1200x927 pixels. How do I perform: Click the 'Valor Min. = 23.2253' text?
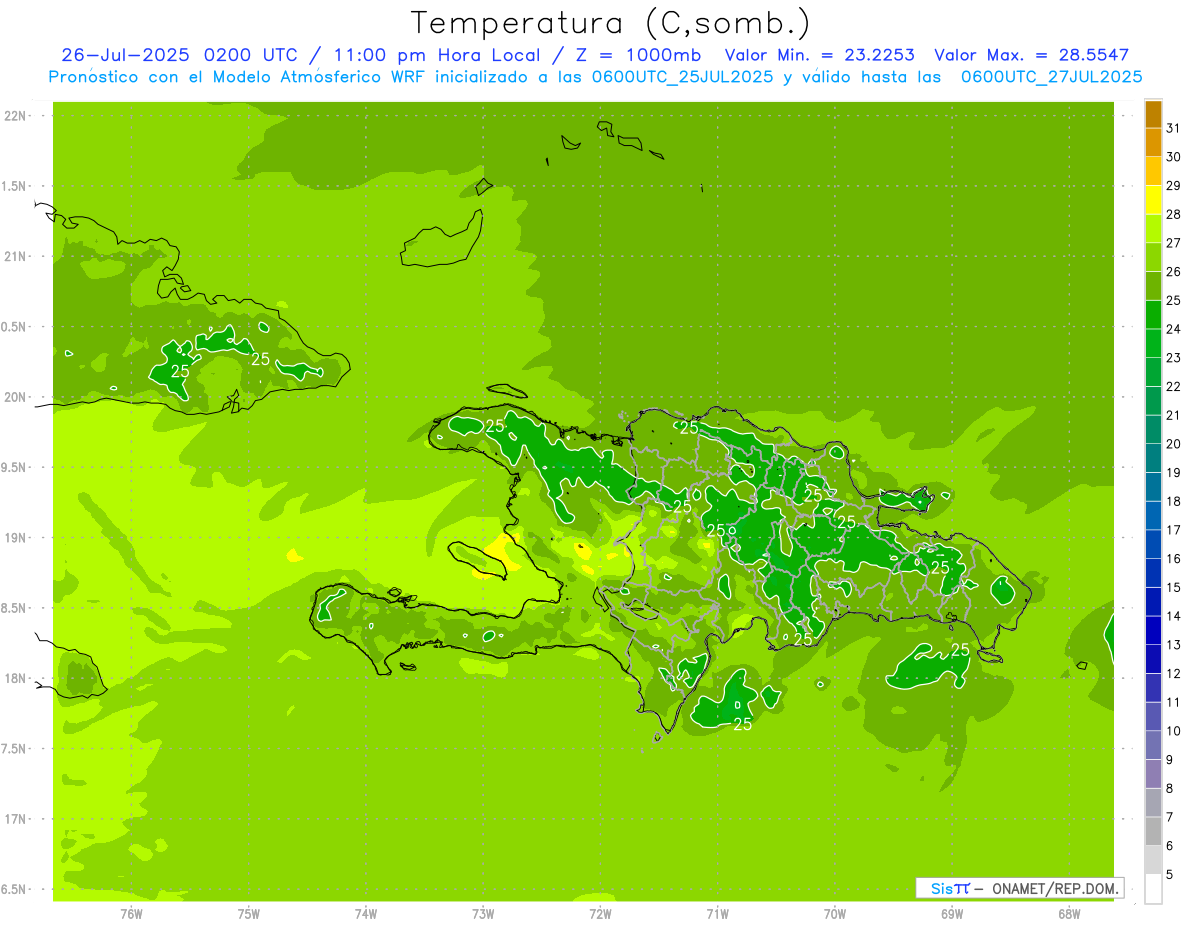tap(819, 55)
